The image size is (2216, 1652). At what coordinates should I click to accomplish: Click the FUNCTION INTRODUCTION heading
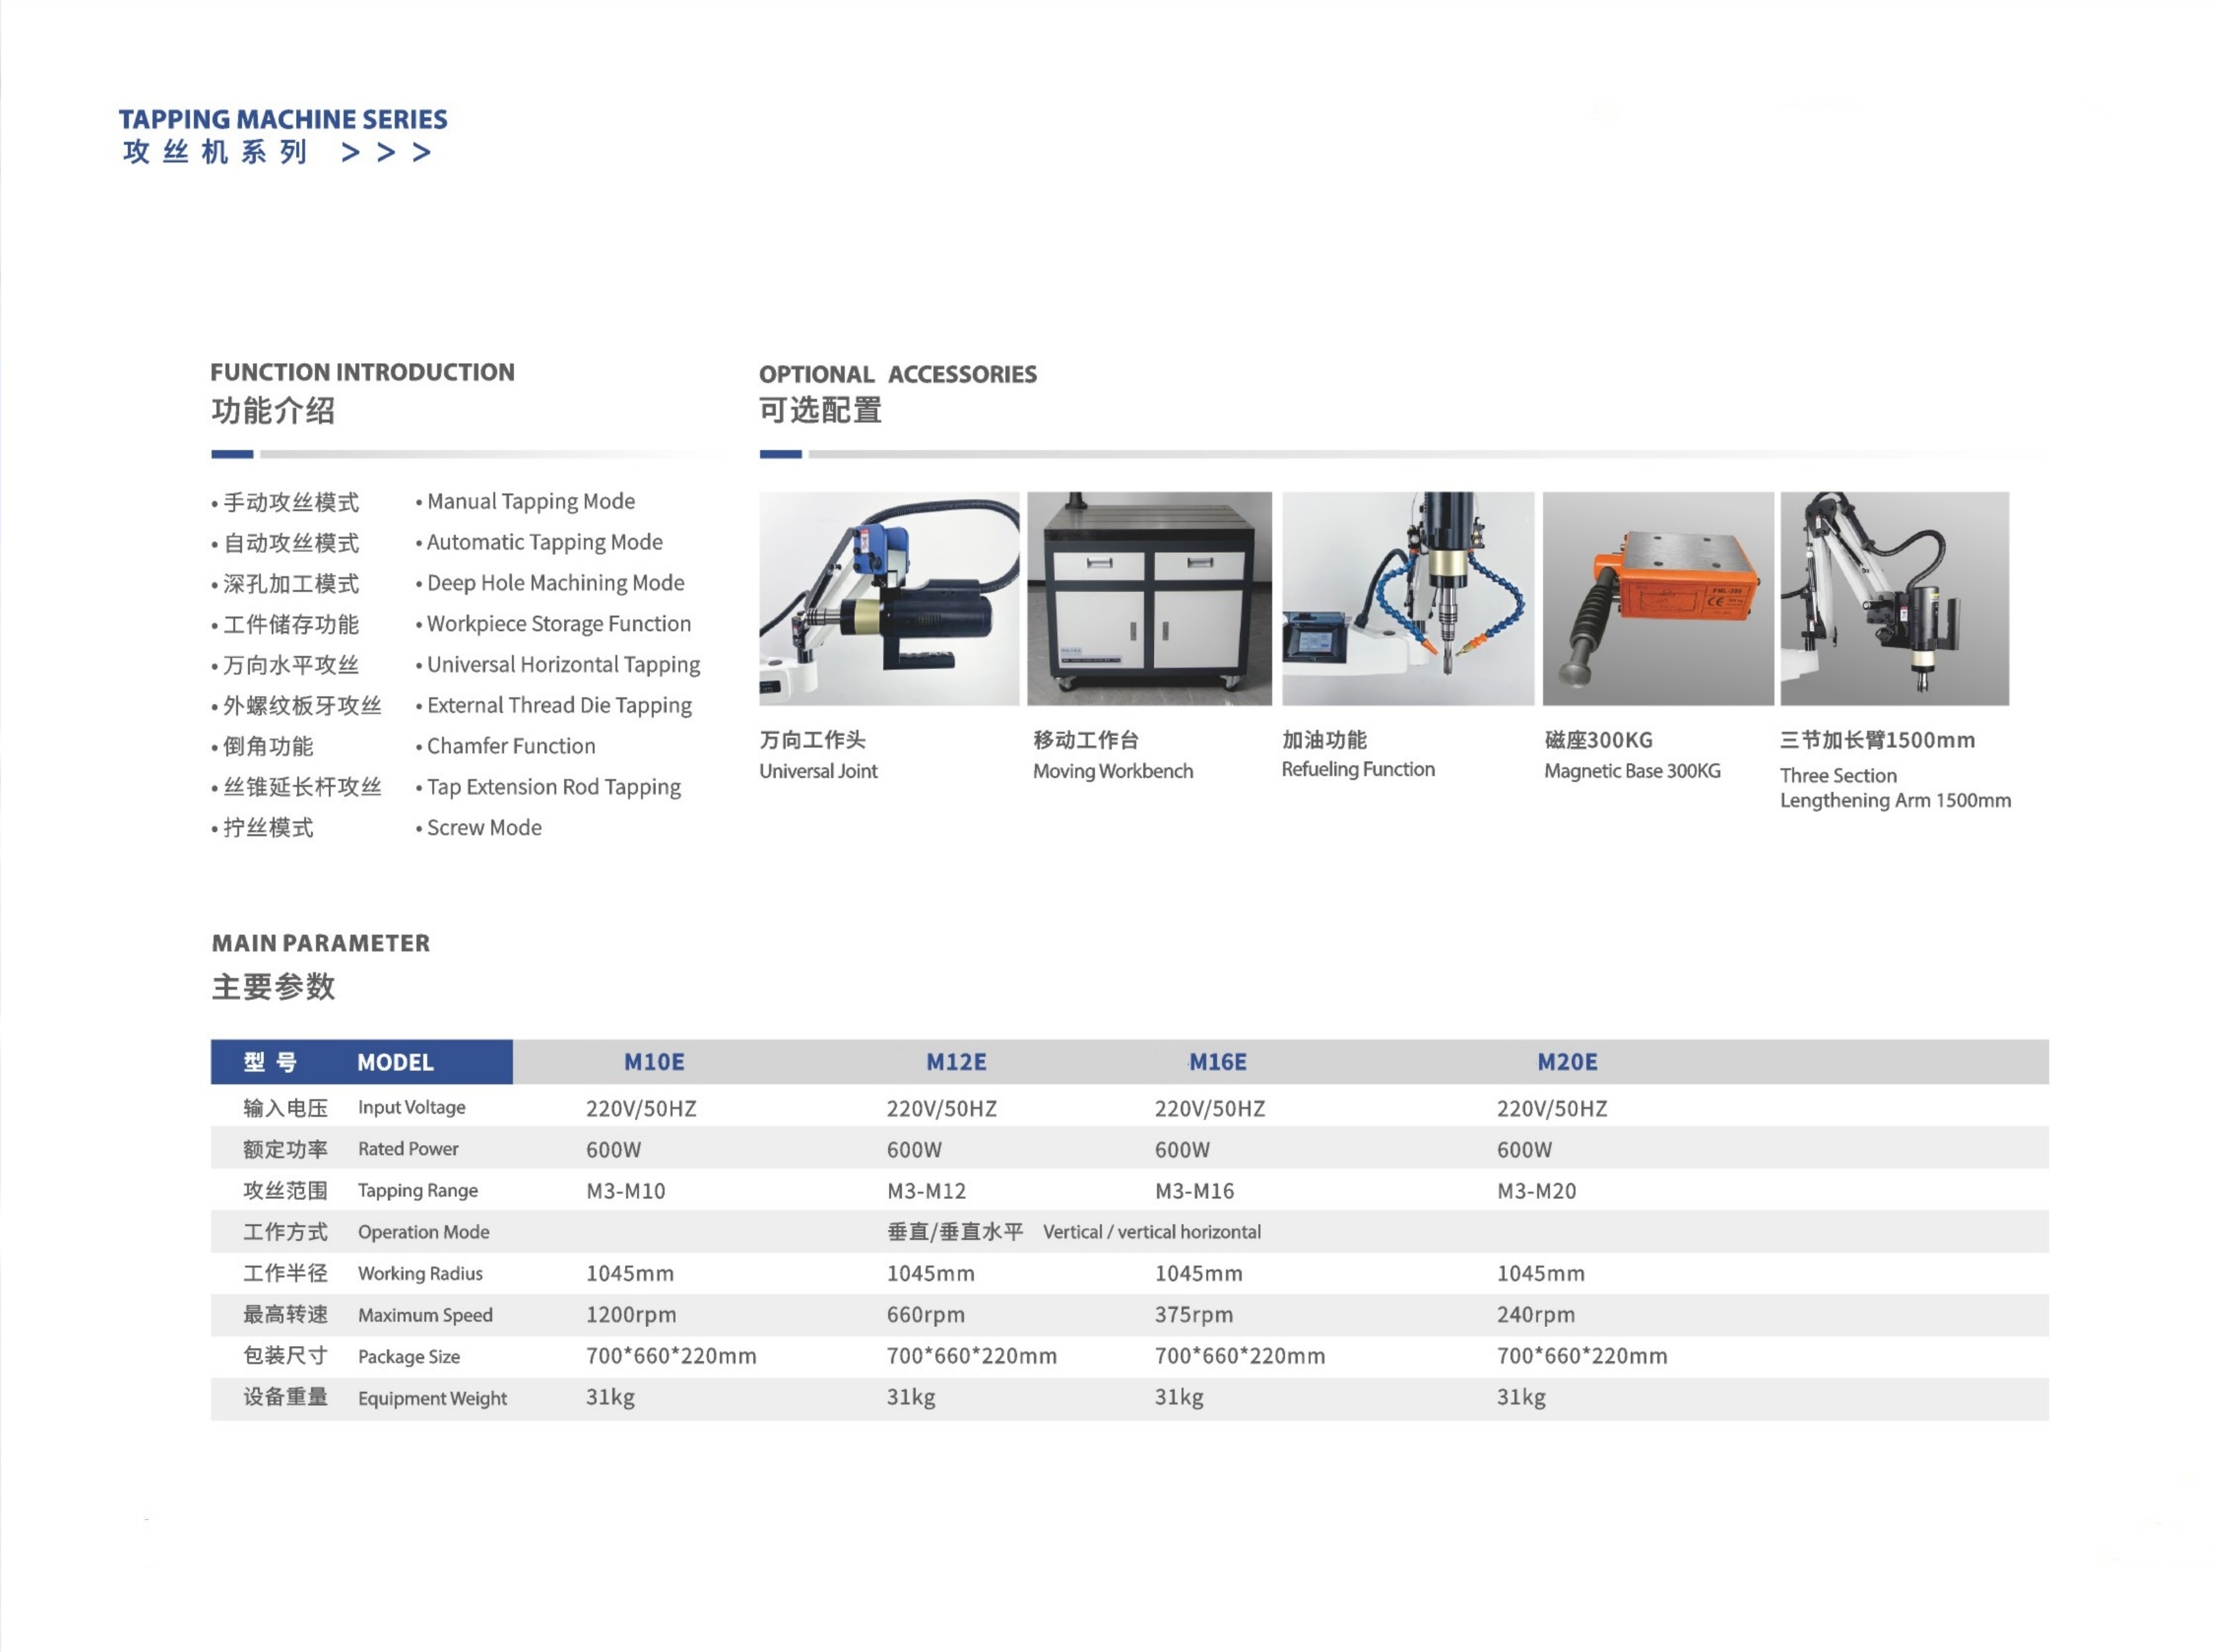(362, 372)
